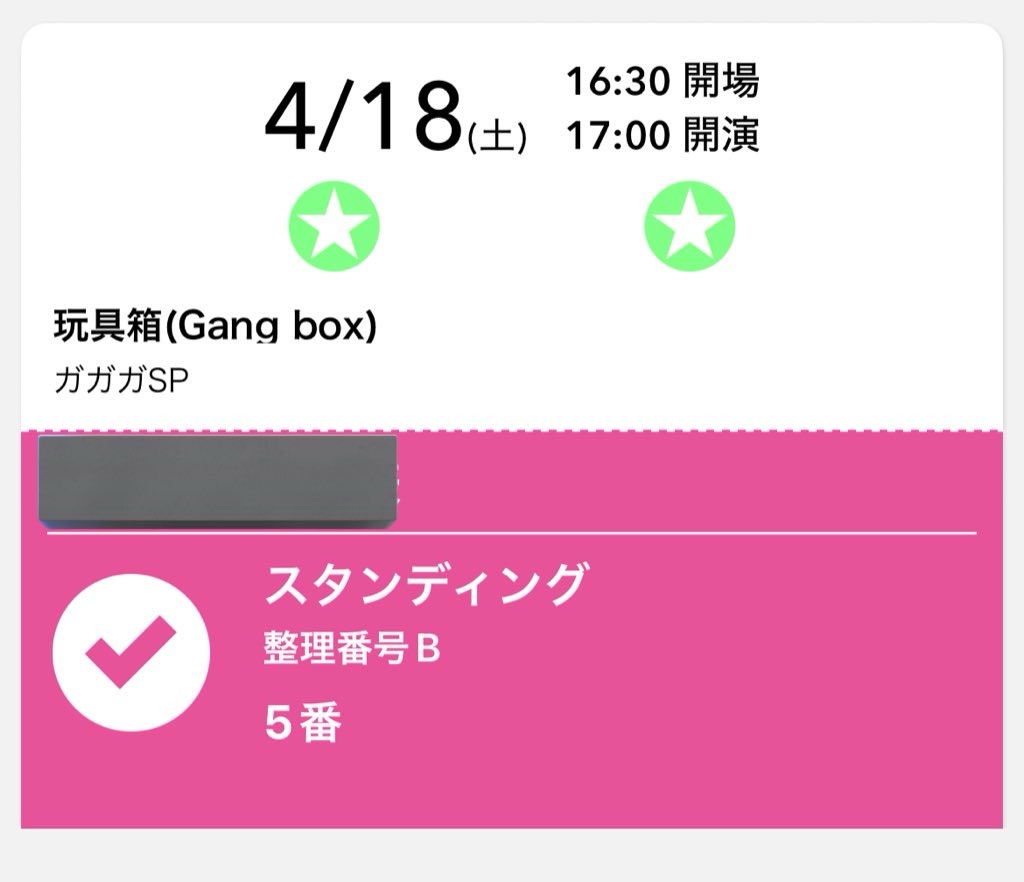The image size is (1024, 882).
Task: Click the 5番 entry number
Action: (x=303, y=723)
